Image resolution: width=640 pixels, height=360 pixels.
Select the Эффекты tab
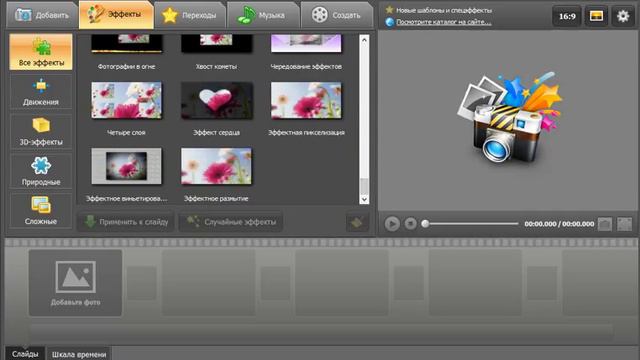click(x=116, y=15)
